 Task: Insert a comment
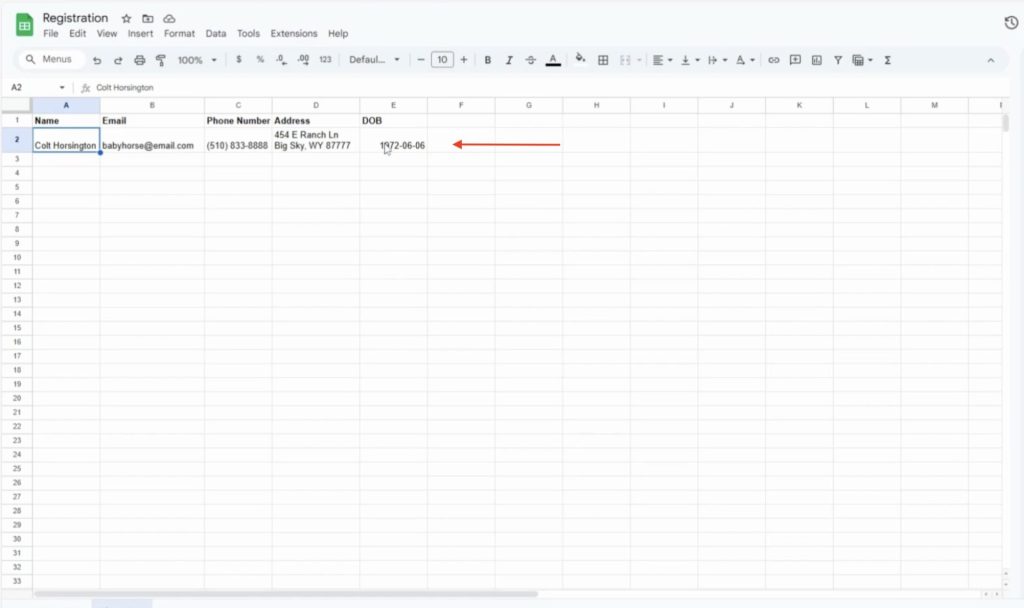(795, 60)
